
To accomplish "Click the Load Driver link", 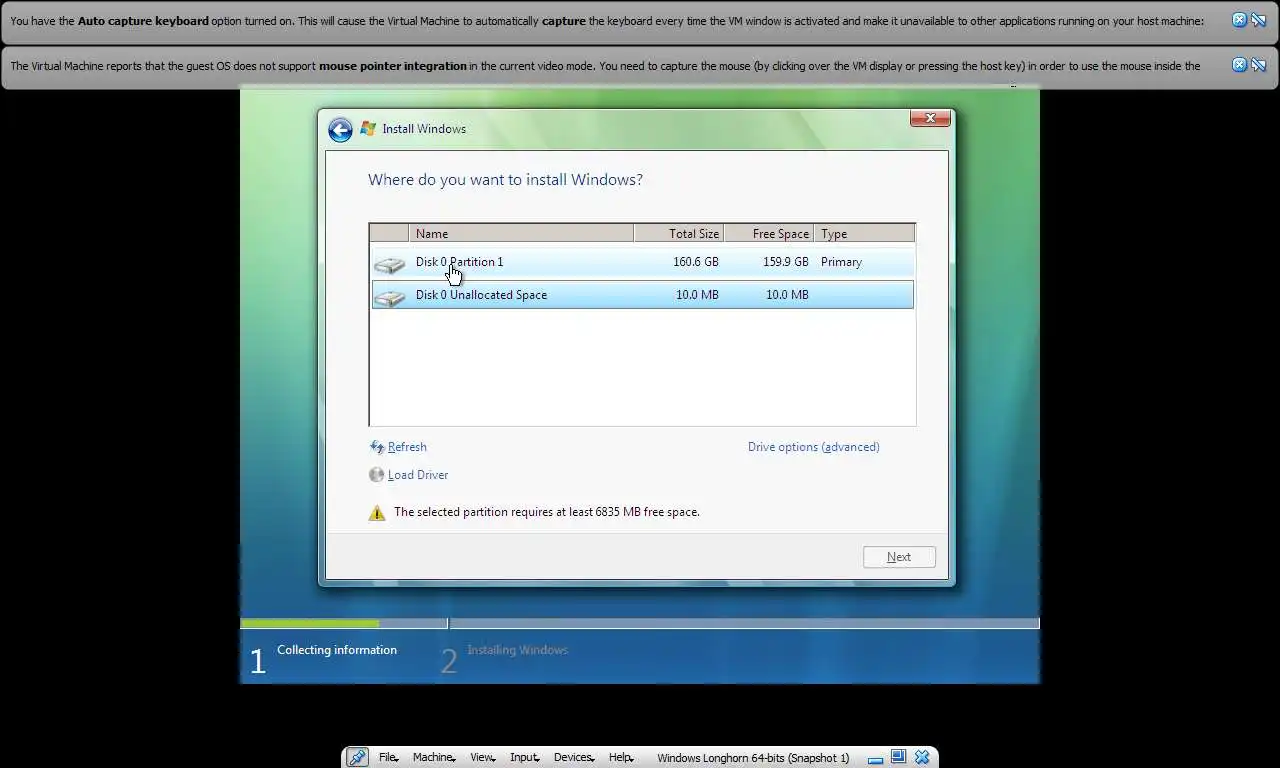I will pos(418,475).
